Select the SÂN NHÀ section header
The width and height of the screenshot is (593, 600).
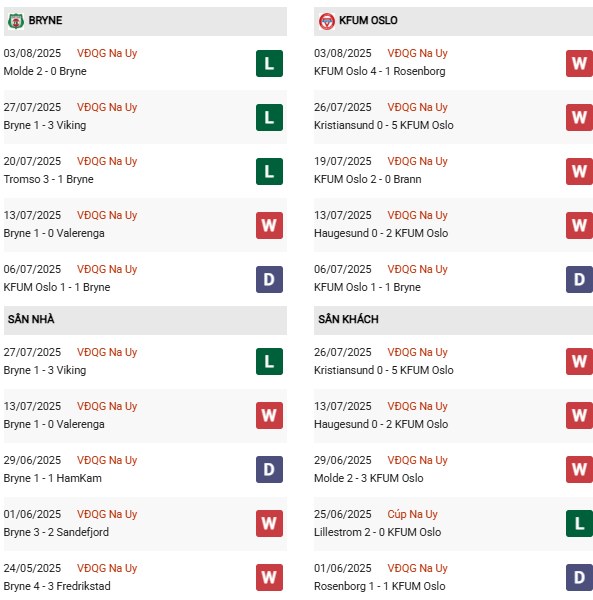pos(145,320)
